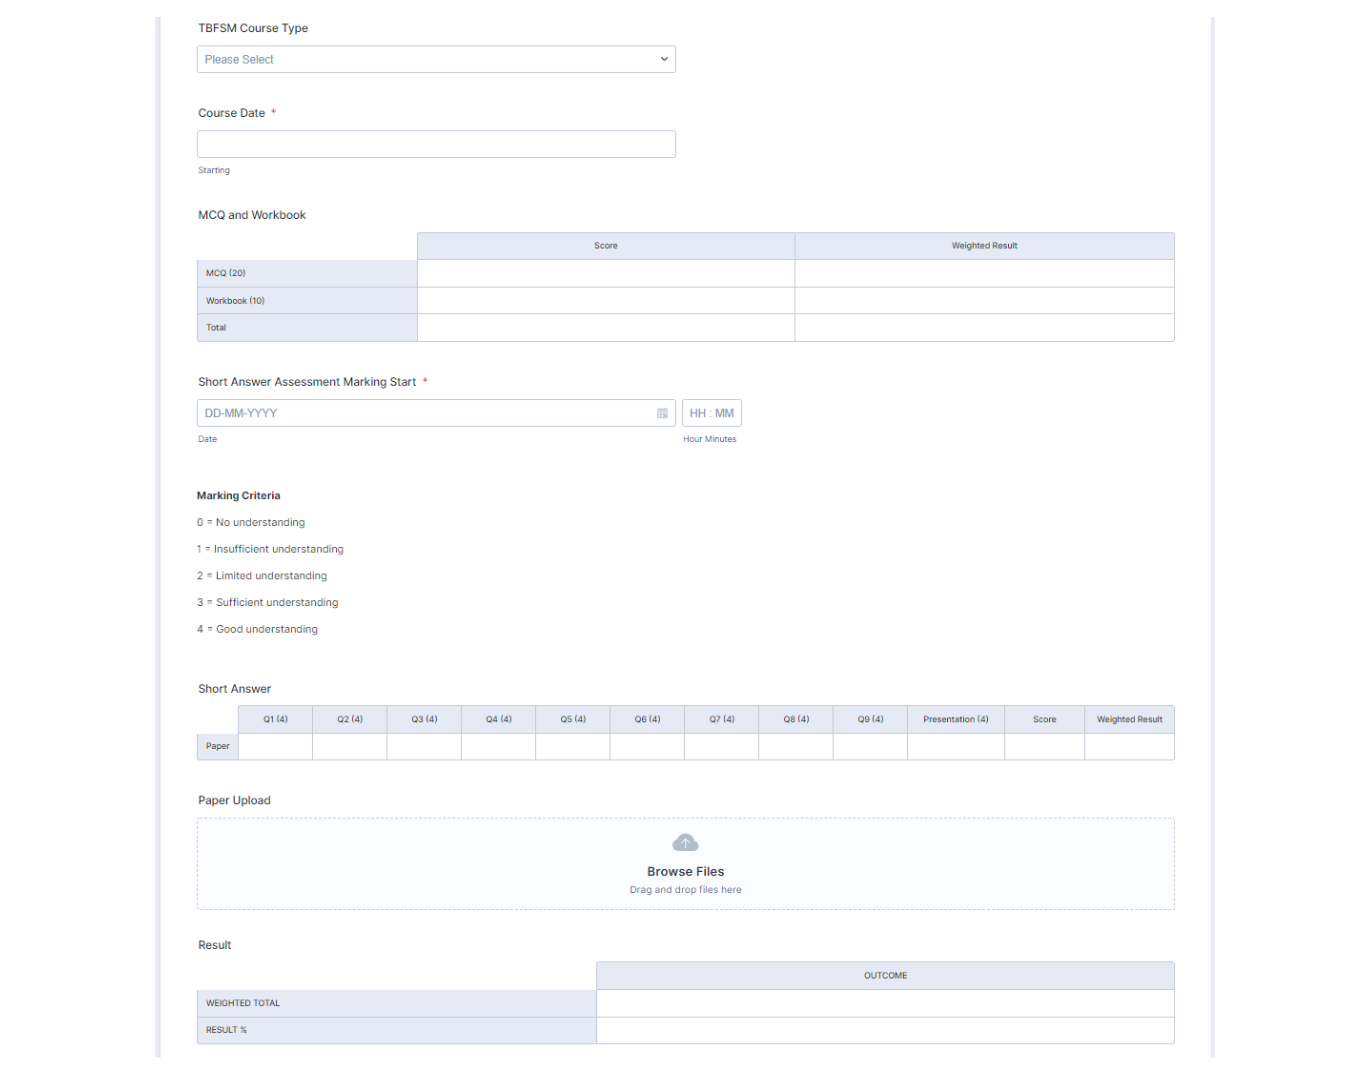Click the Paper Q8 (4) cell
This screenshot has width=1362, height=1070.
(796, 746)
